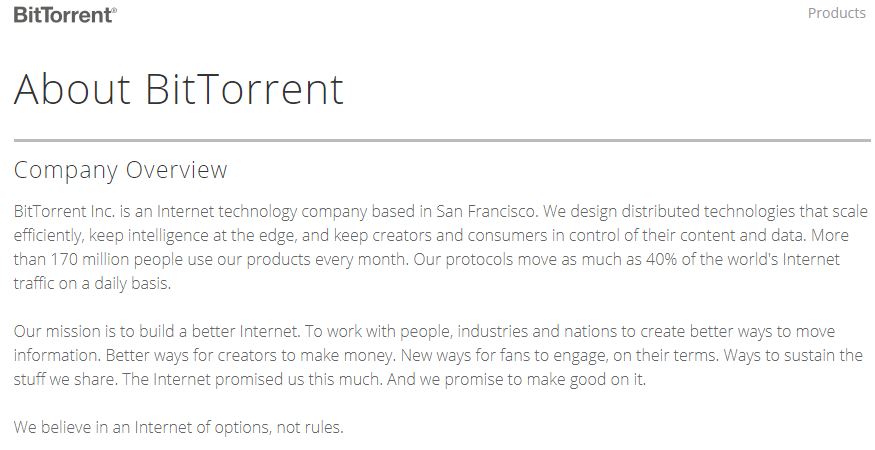Viewport: 875px width, 450px height.
Task: Click the gray horizontal divider line
Action: tap(442, 140)
